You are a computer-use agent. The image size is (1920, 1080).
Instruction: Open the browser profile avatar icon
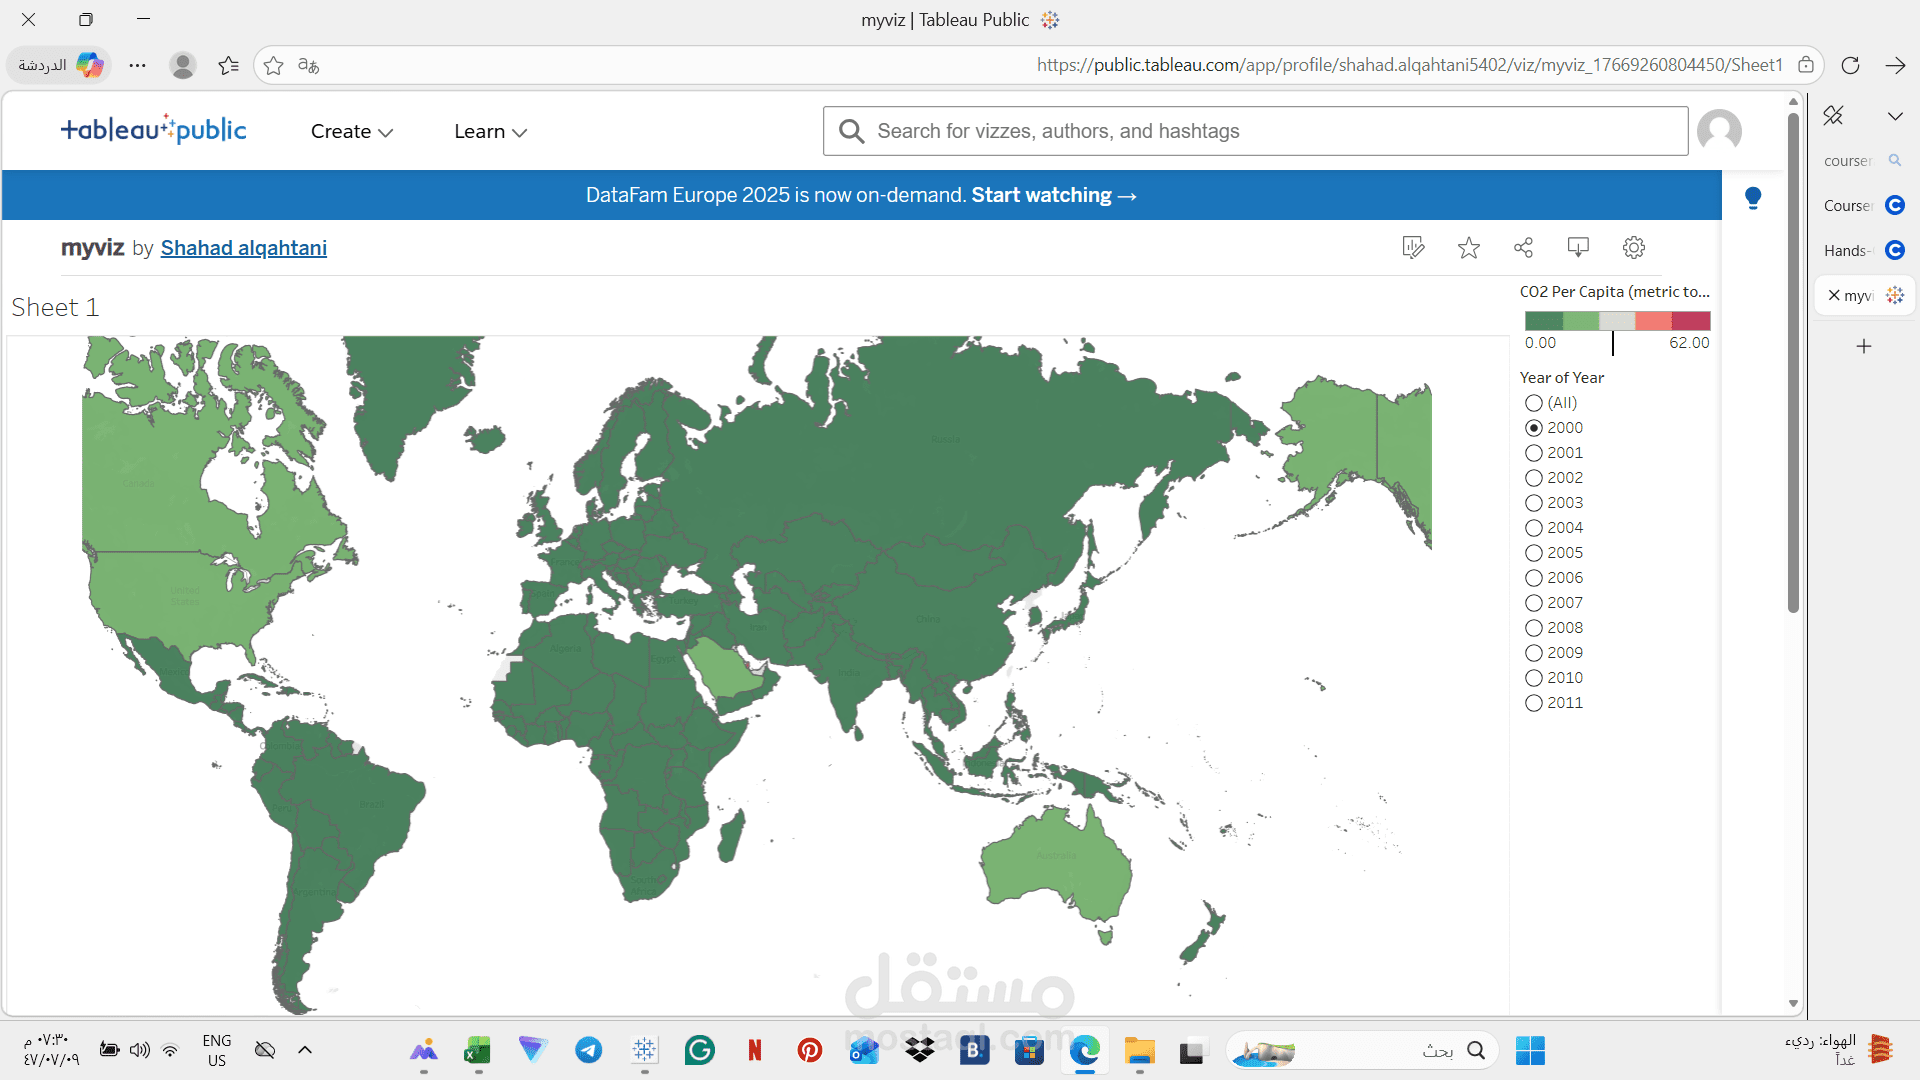click(x=182, y=65)
